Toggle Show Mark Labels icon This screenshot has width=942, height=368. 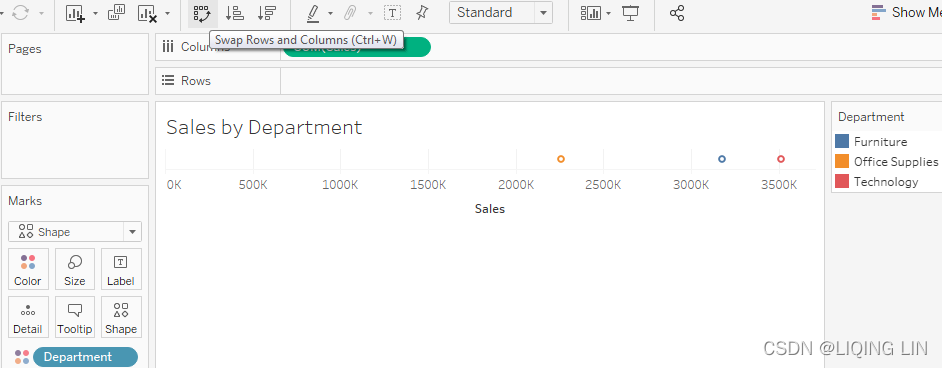tap(392, 13)
